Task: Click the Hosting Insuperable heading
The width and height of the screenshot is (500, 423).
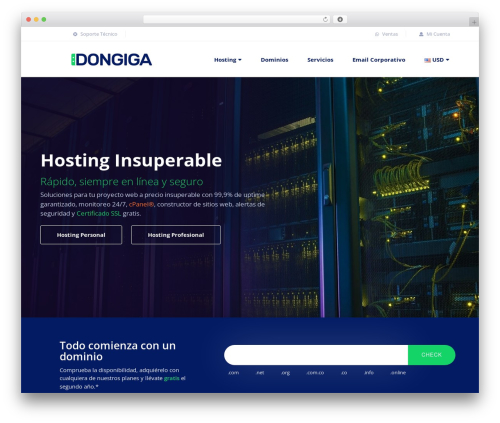Action: (131, 160)
